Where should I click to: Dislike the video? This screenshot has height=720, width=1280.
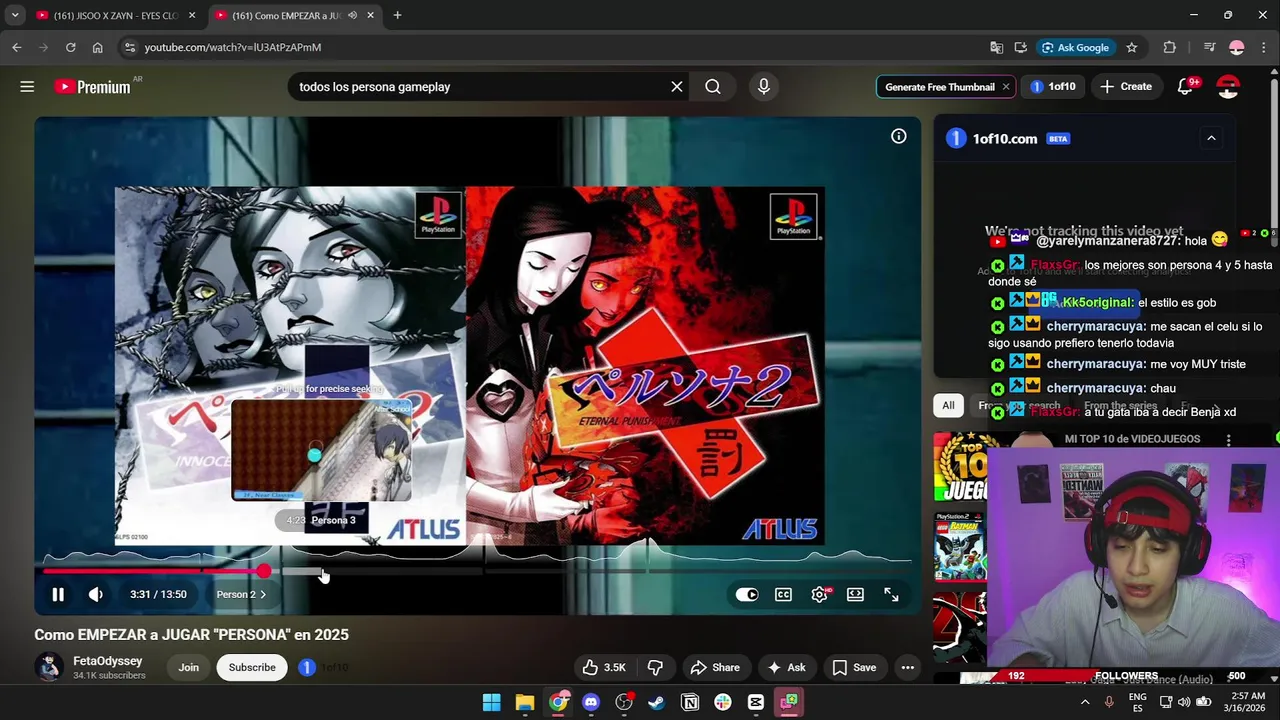click(656, 667)
